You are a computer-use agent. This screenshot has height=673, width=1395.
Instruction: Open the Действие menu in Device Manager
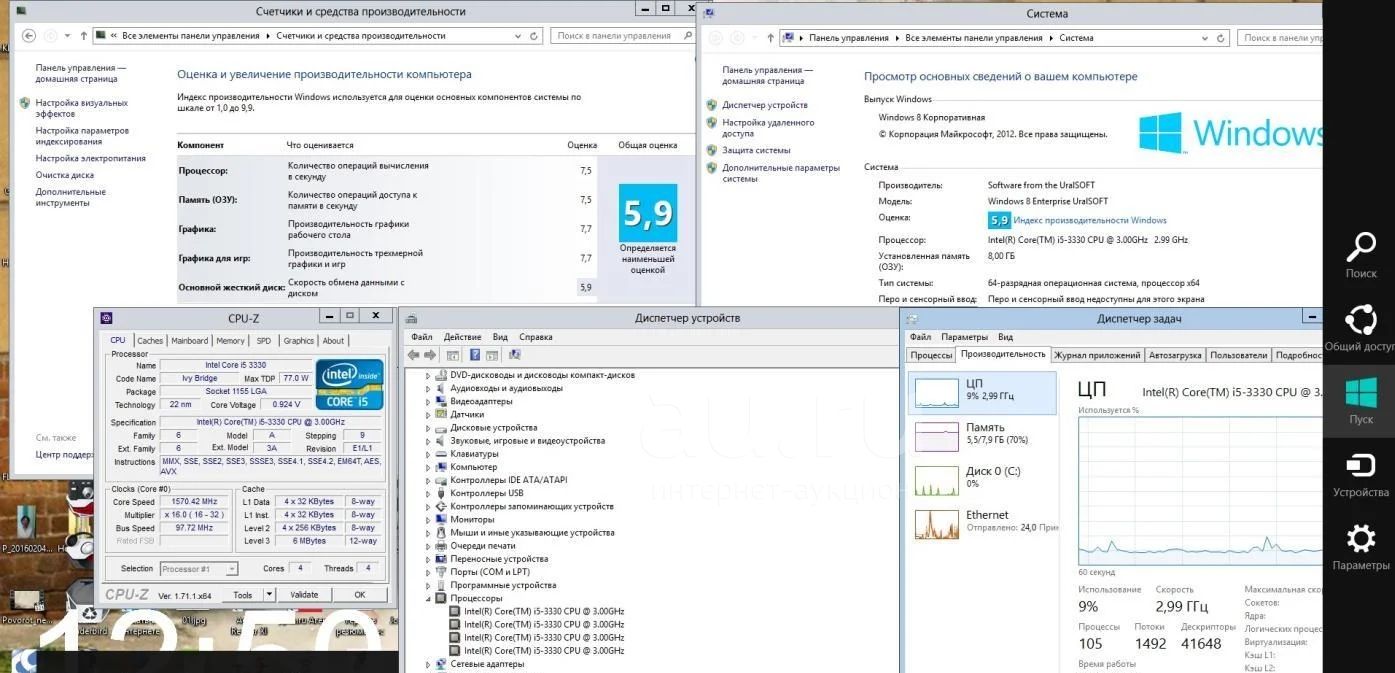462,337
